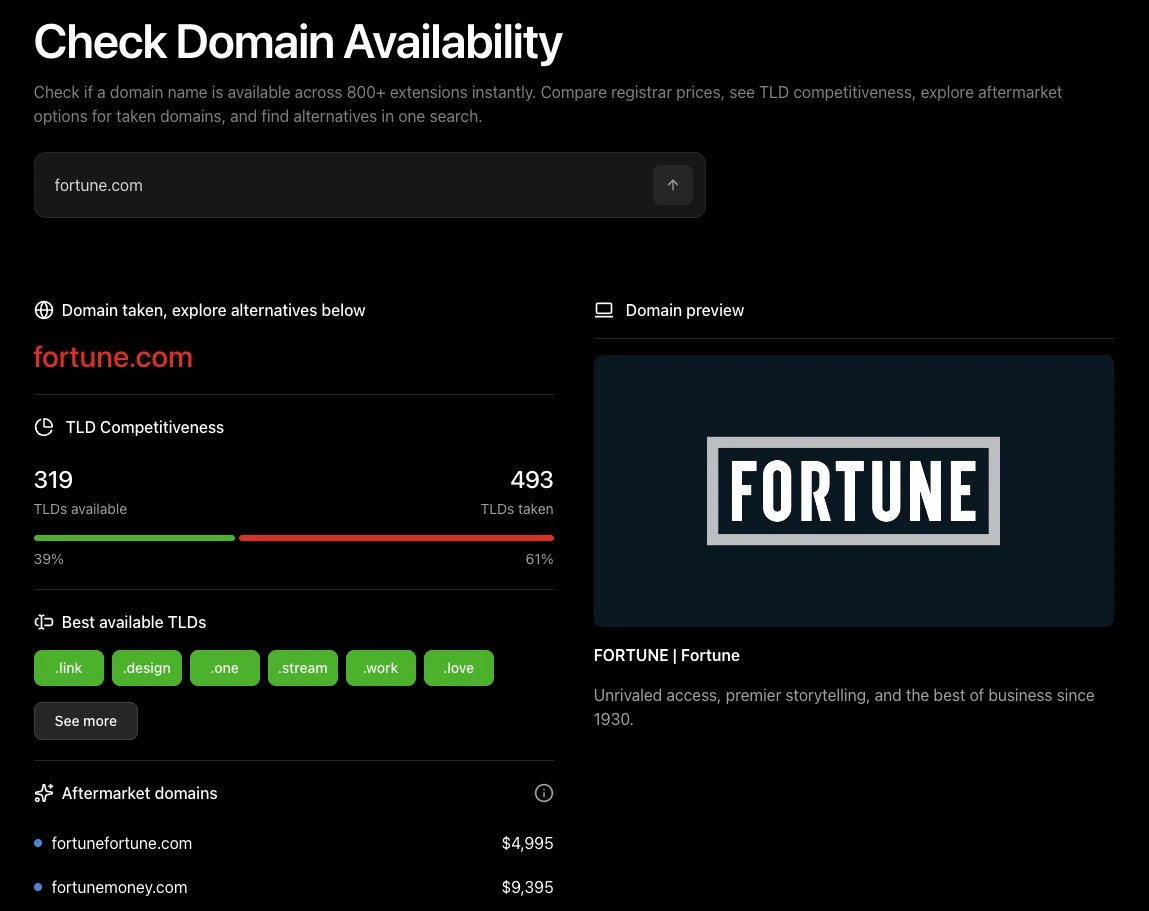Click the 'Domain preview' section title

(x=684, y=310)
